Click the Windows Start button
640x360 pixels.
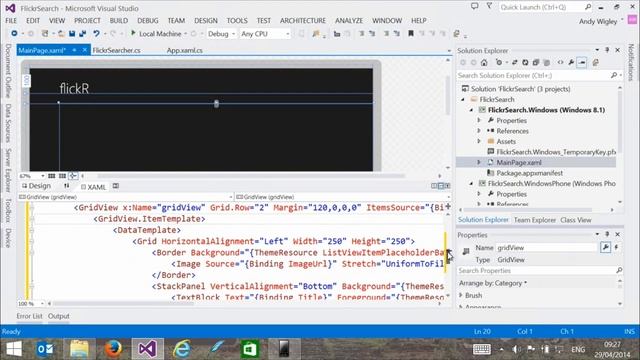[x=14, y=349]
